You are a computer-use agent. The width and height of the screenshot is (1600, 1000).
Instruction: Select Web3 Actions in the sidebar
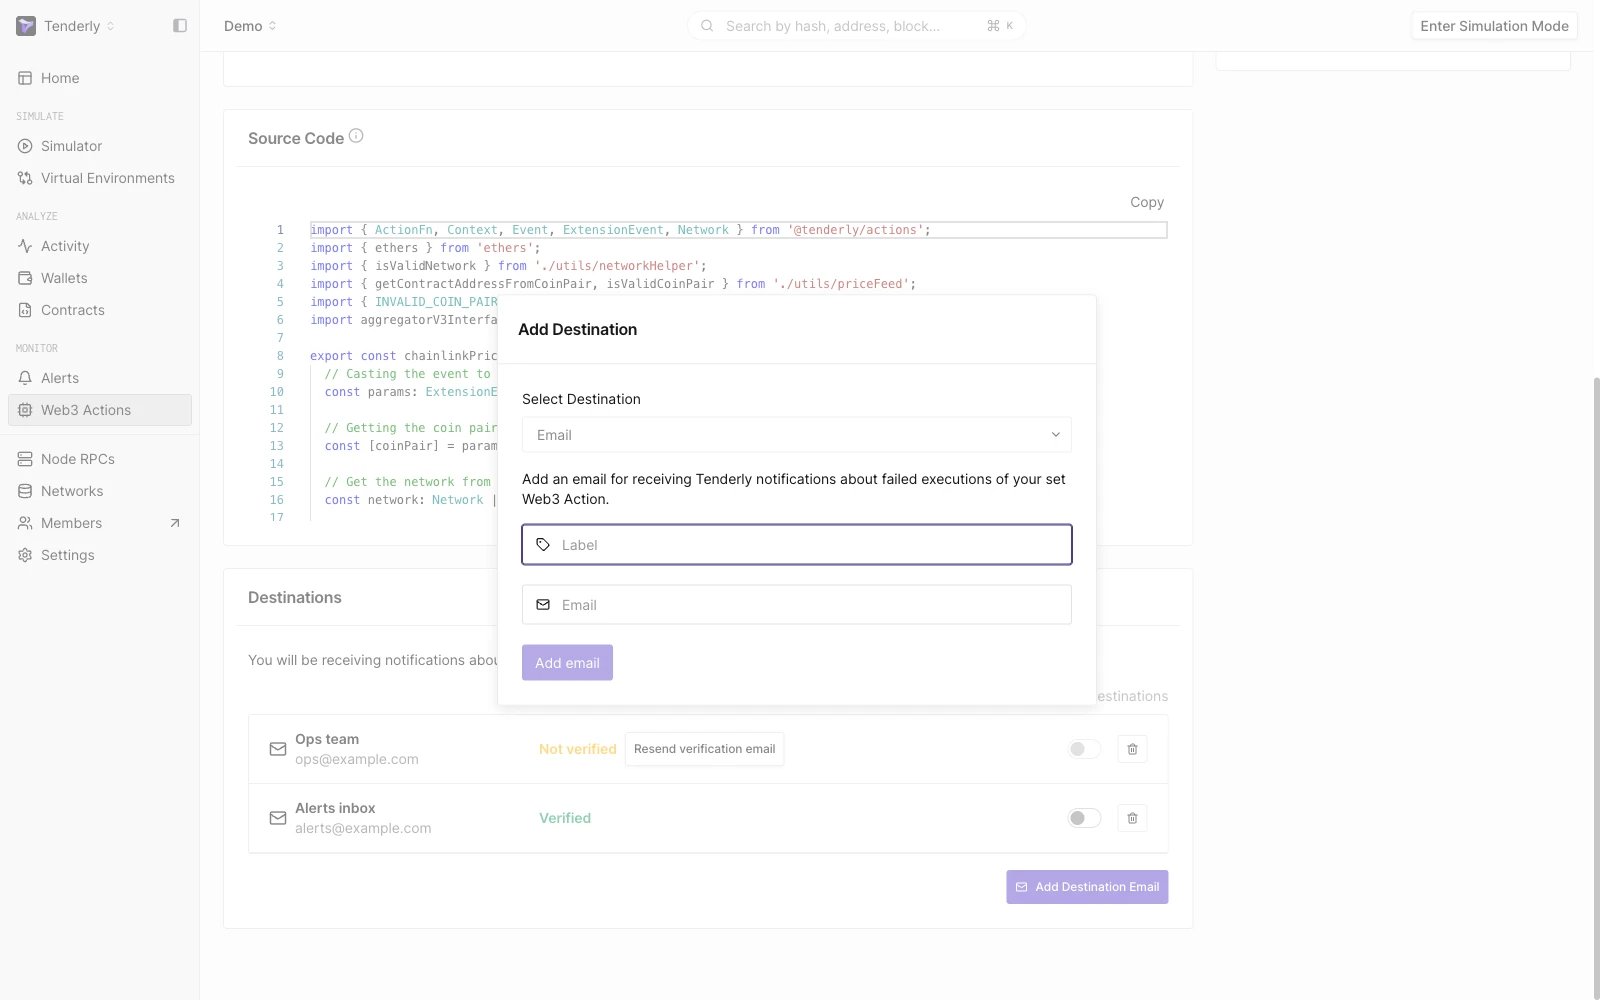coord(100,410)
